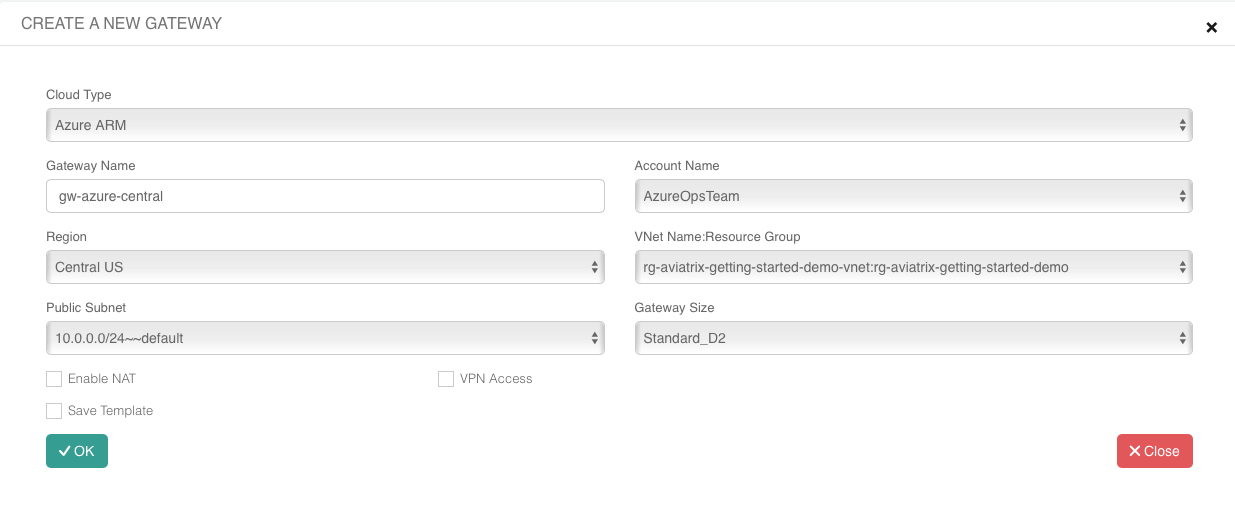Click the arrows icon on VNet Name selector
The image size is (1235, 505).
tap(1182, 268)
